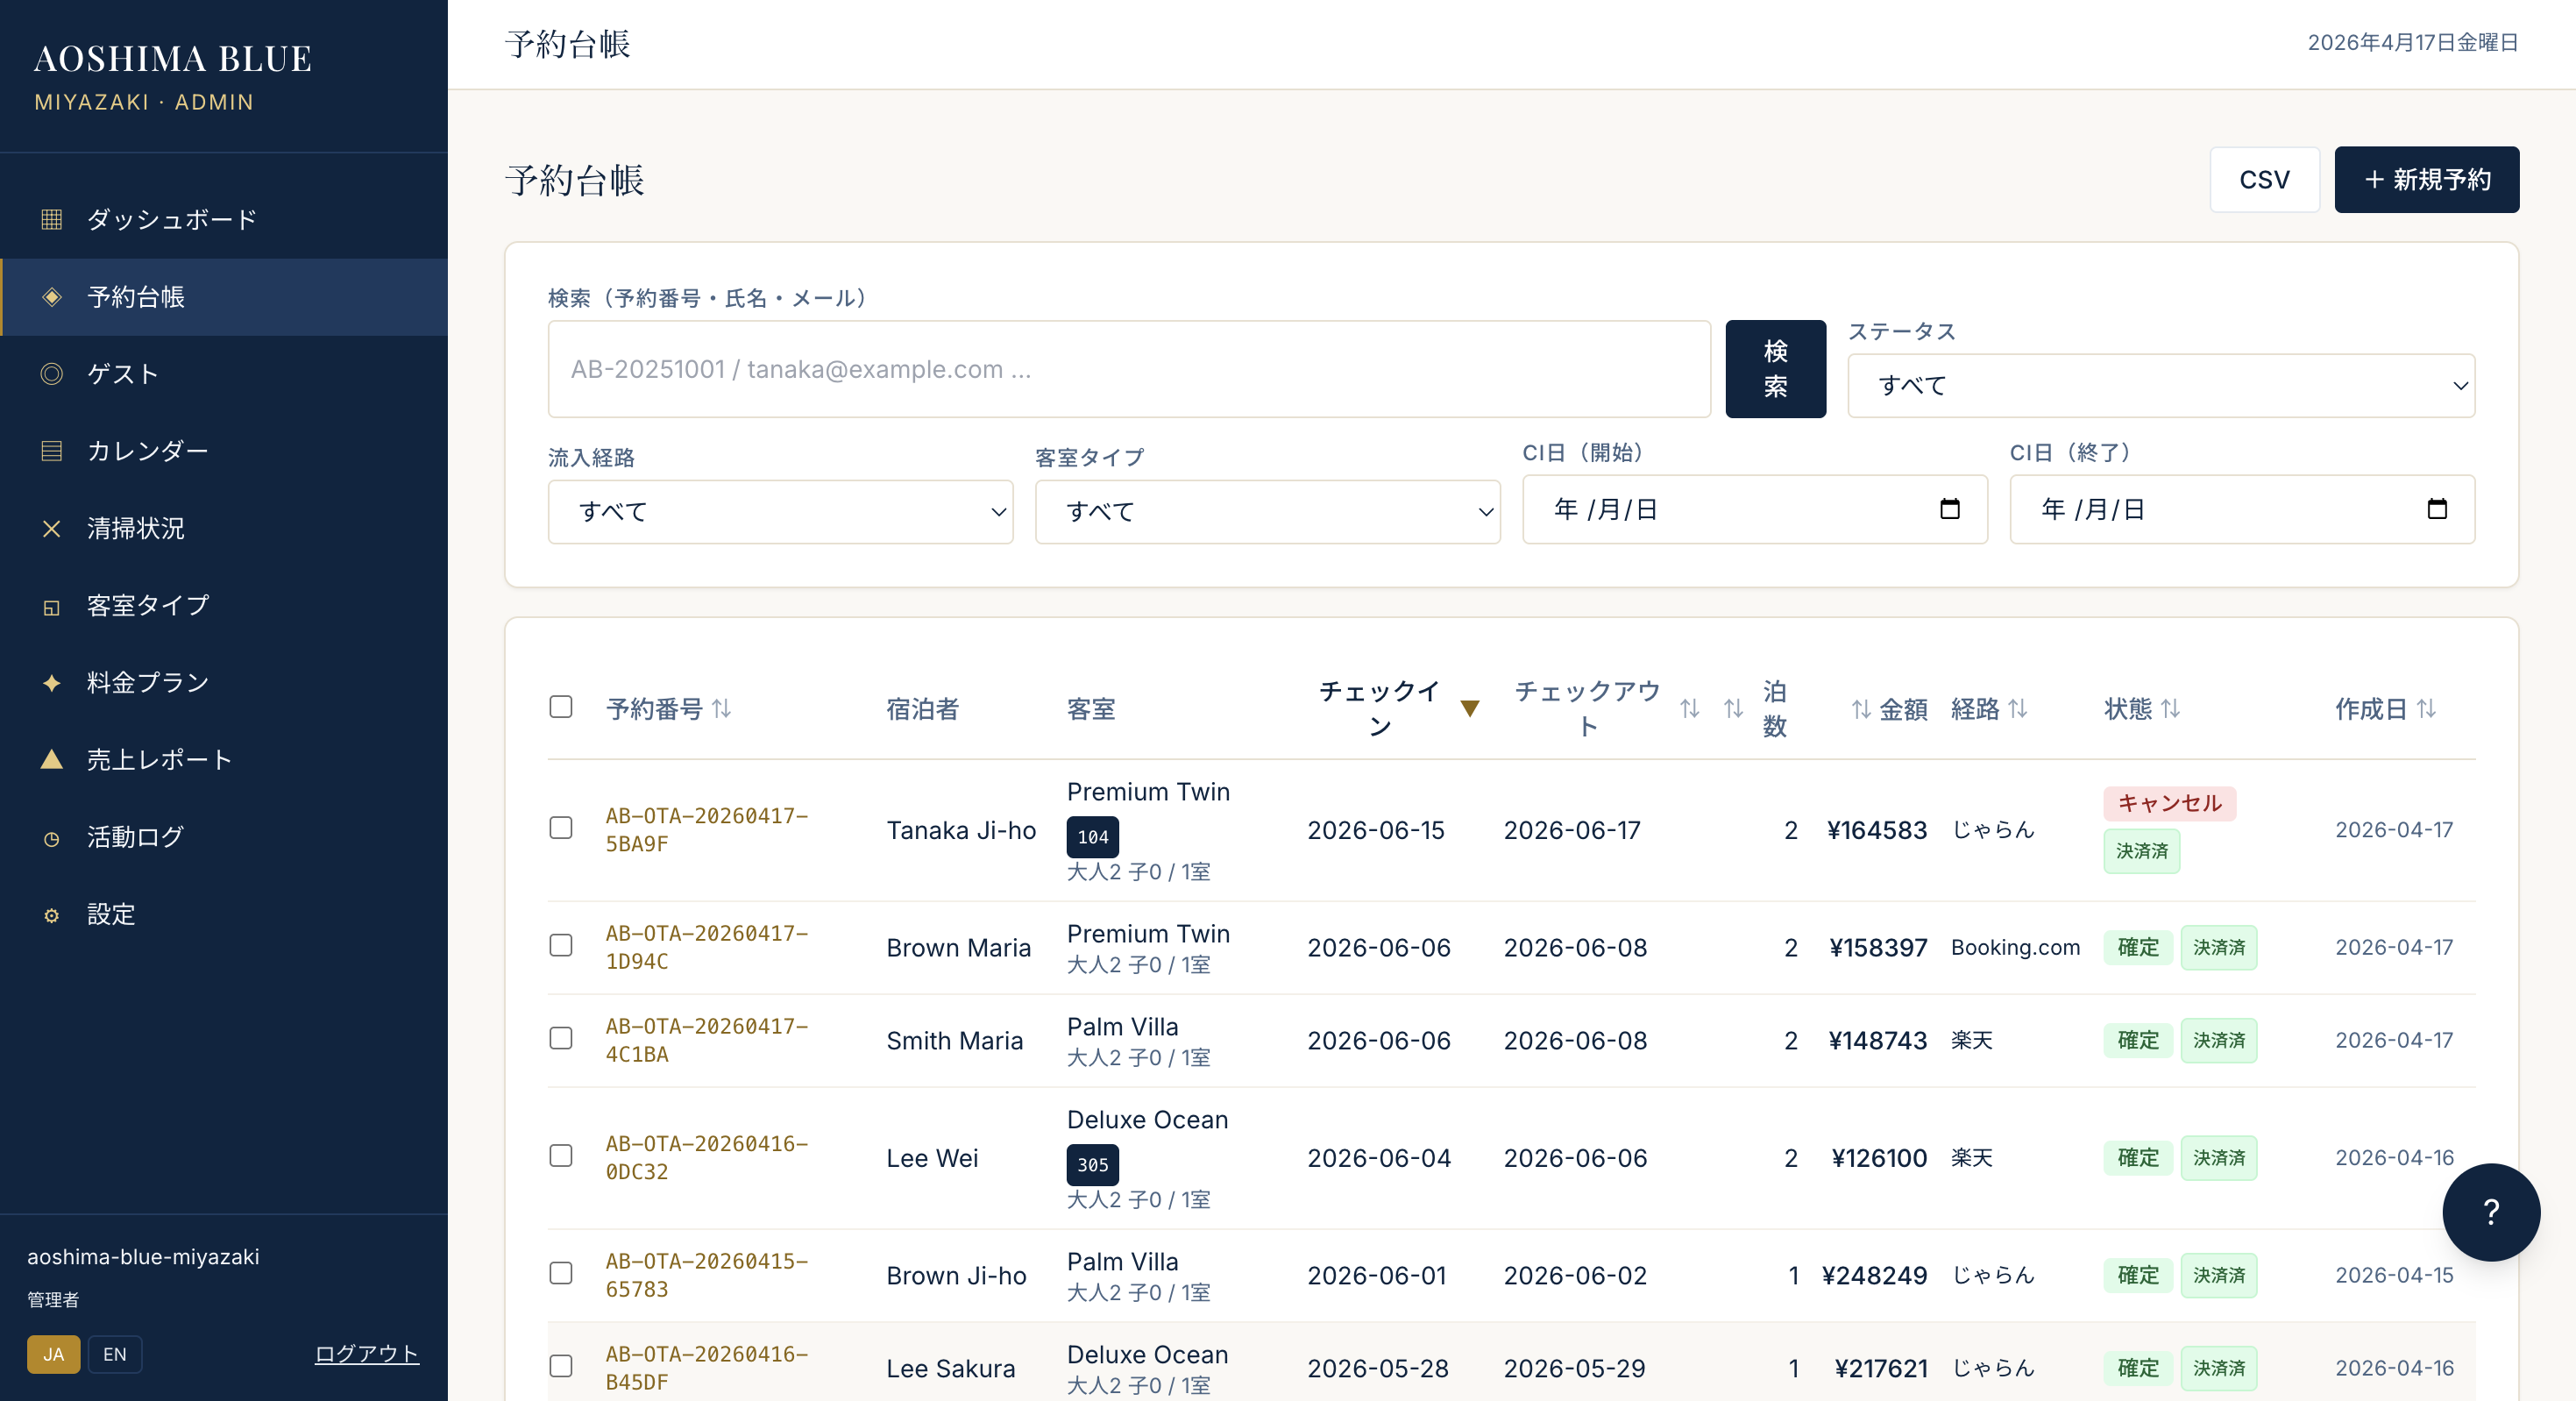This screenshot has width=2576, height=1401.
Task: Sort by 金額 column arrows
Action: 1860,709
